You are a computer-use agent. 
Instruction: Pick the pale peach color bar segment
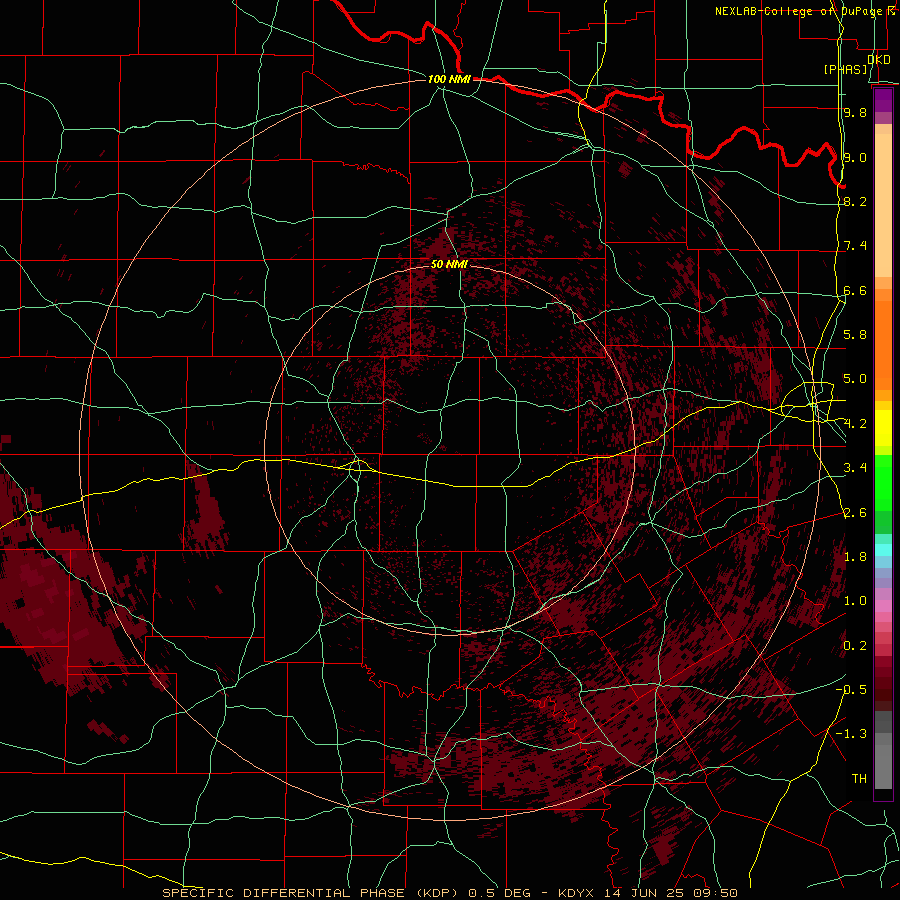coord(883,205)
